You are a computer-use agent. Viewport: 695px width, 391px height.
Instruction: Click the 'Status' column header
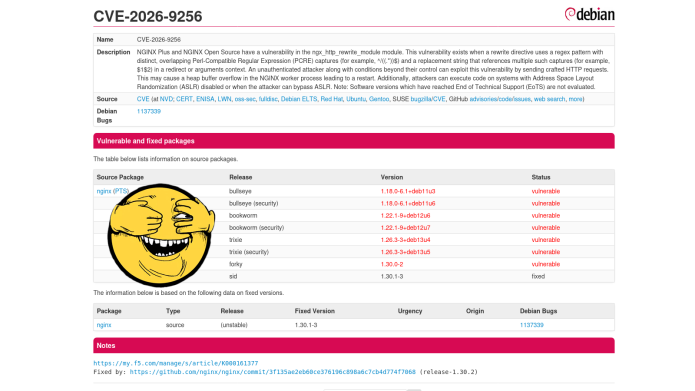pos(541,177)
